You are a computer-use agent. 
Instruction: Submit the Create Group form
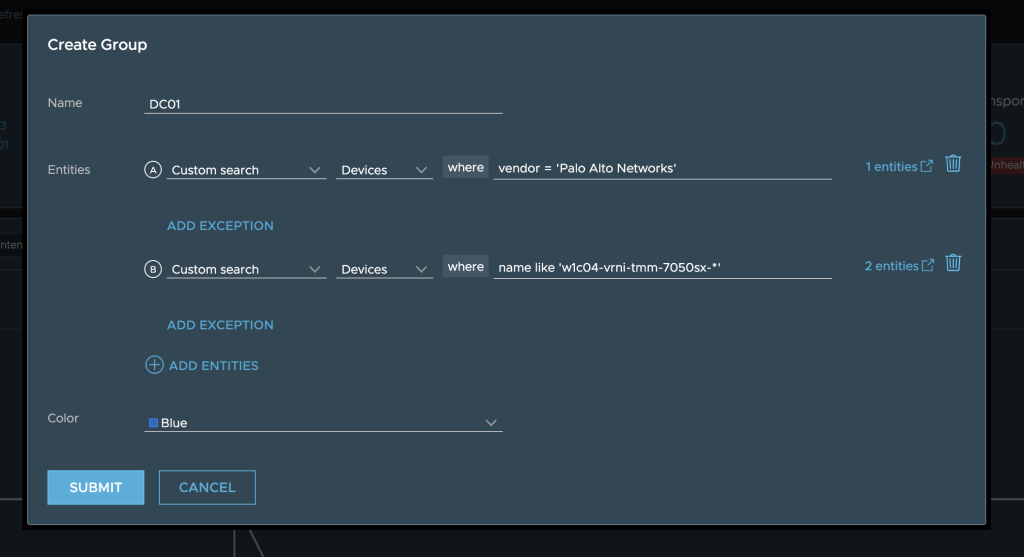tap(95, 487)
